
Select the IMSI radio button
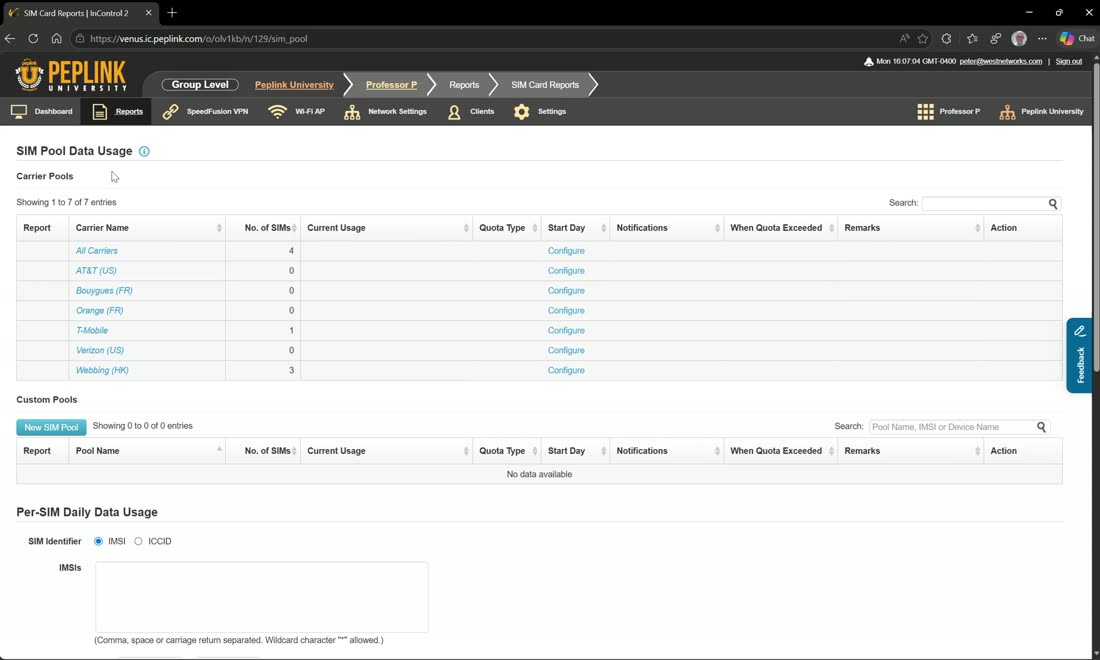click(x=98, y=541)
